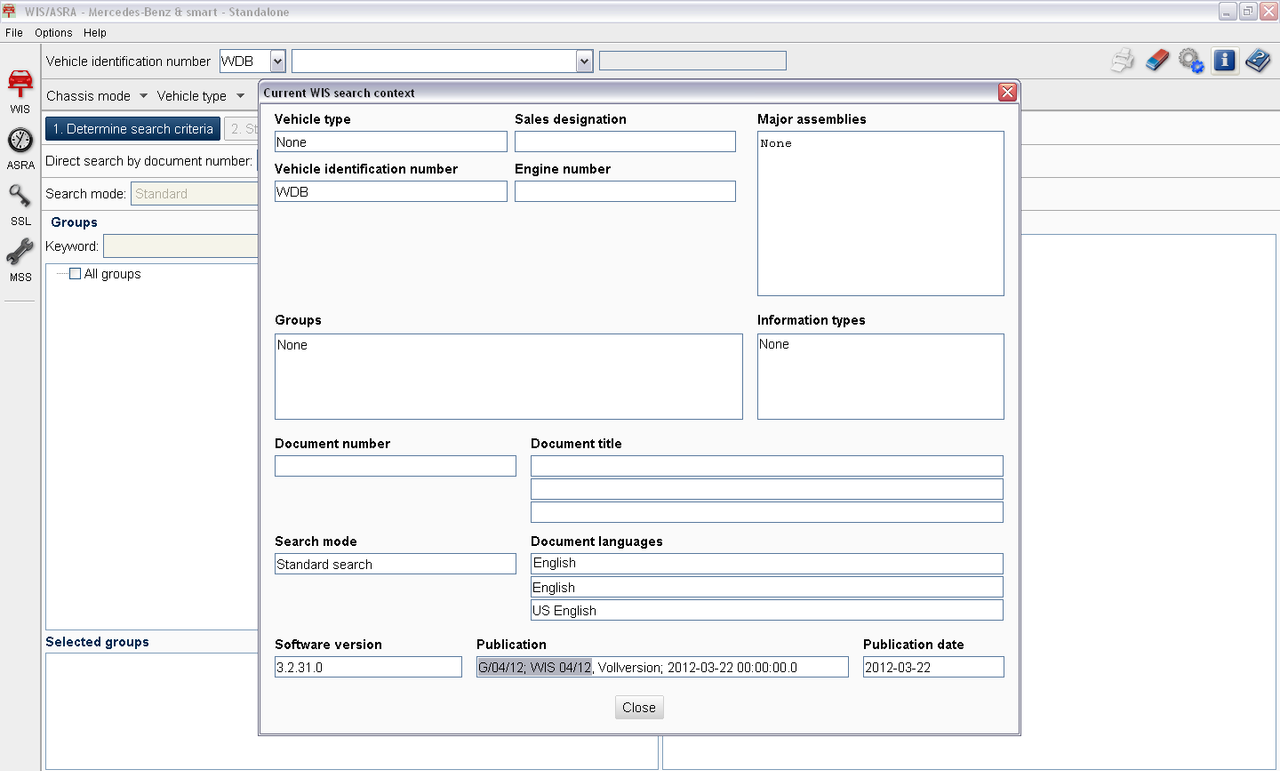Click the Close button in the dialog
1280x771 pixels.
[x=639, y=707]
